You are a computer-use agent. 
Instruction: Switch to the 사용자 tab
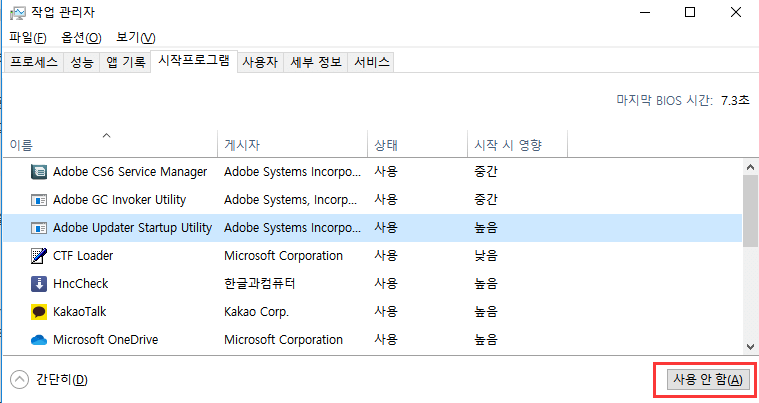260,62
